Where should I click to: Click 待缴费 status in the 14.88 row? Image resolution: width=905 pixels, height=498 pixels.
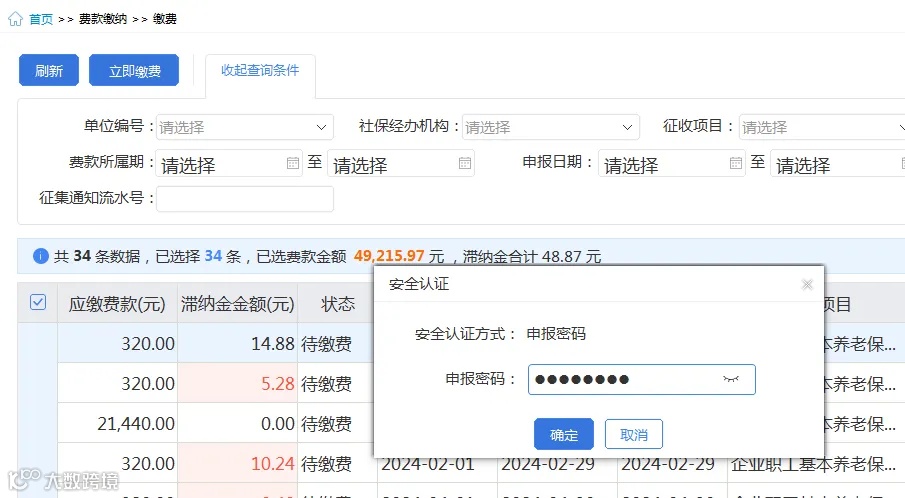pyautogui.click(x=326, y=344)
